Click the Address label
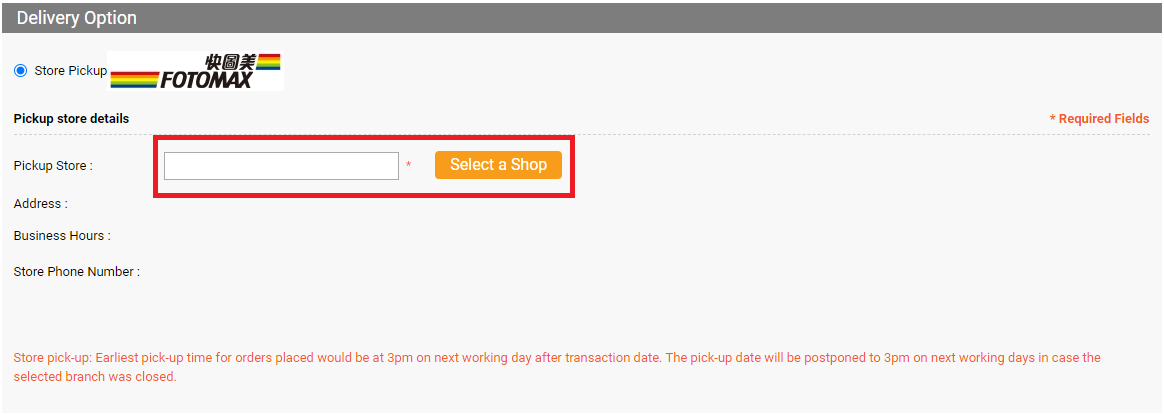The image size is (1164, 414). [40, 203]
